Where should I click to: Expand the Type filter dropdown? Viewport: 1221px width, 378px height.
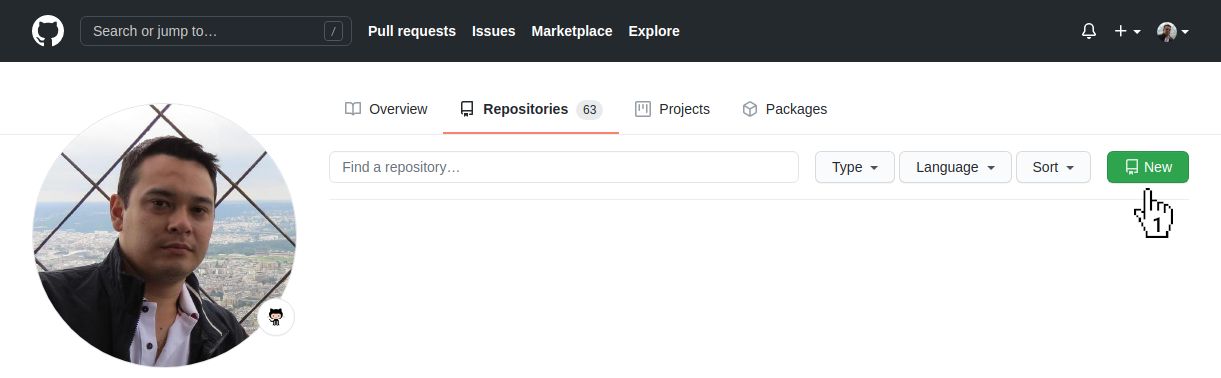point(855,167)
